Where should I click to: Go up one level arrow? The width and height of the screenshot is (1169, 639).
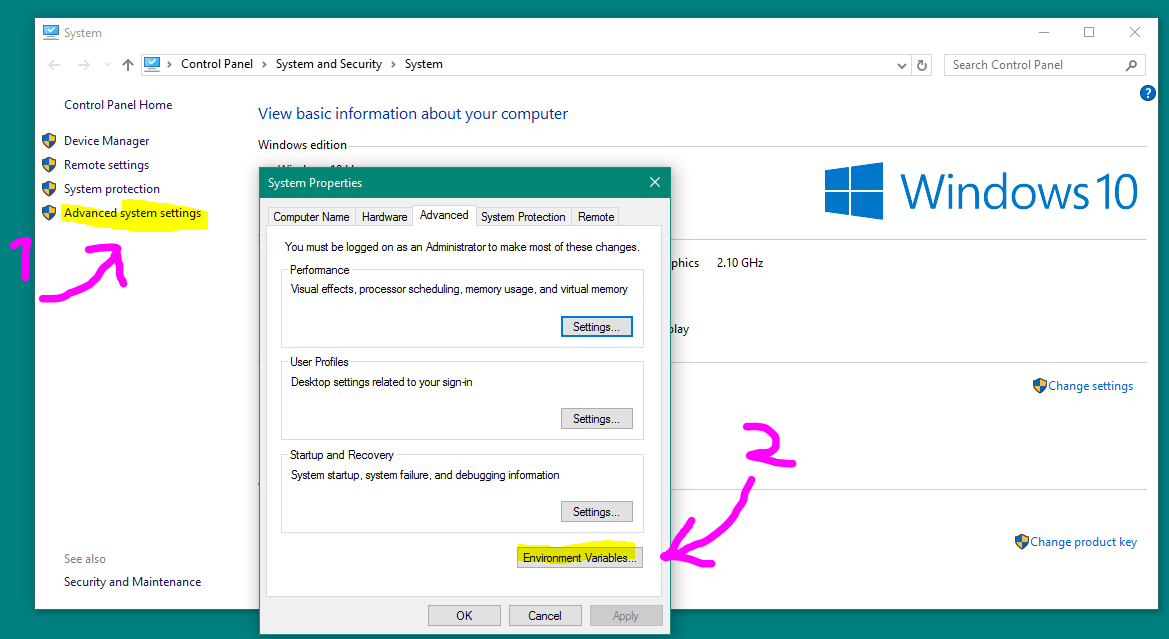127,65
